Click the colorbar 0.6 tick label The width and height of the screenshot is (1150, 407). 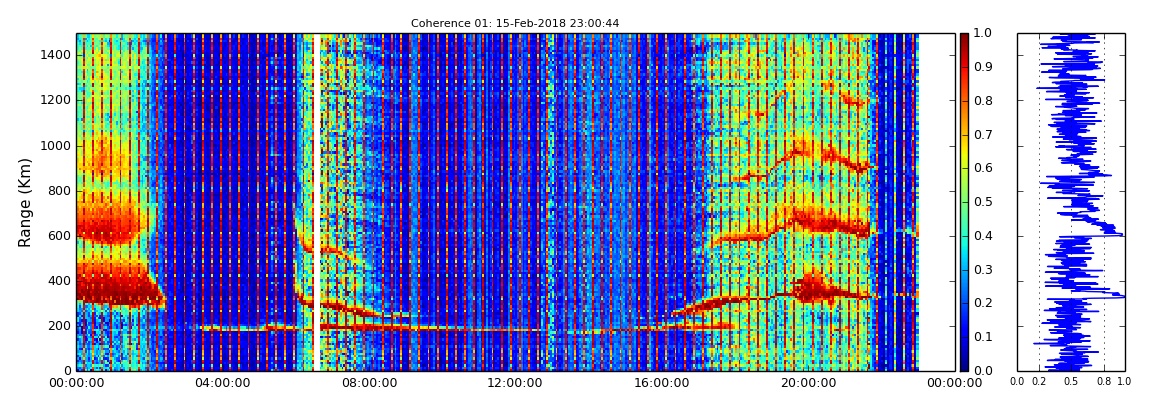click(983, 168)
